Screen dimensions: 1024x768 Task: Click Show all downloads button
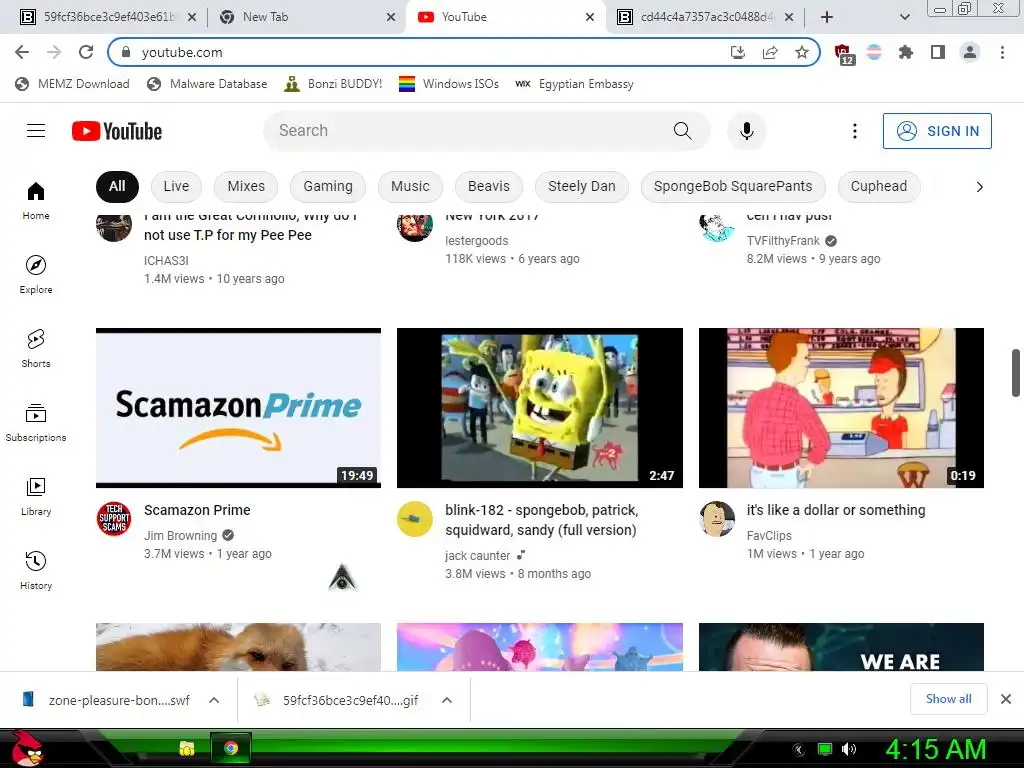[948, 699]
